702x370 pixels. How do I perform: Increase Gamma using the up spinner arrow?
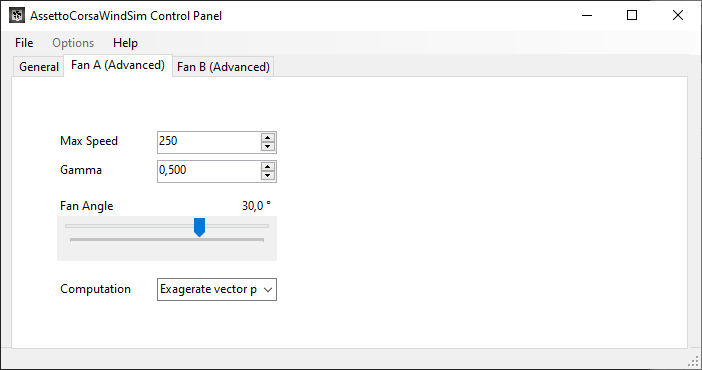pos(268,167)
